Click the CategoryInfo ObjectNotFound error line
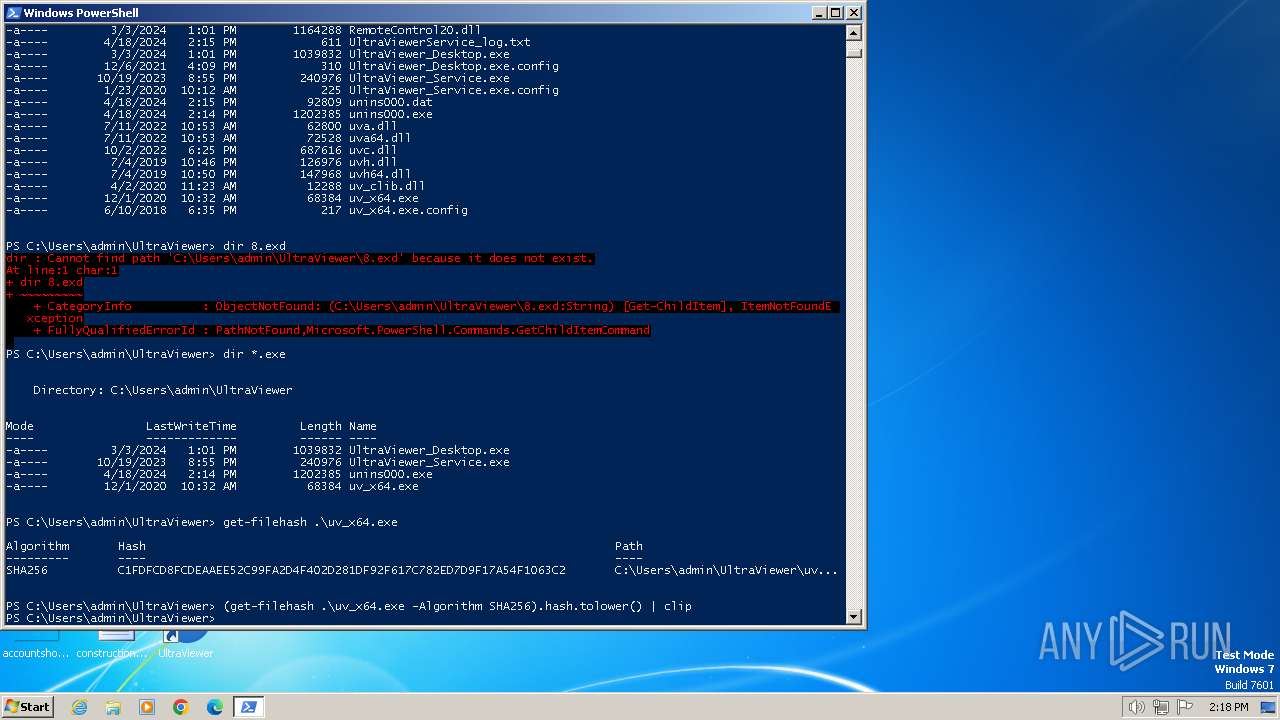 click(x=432, y=306)
